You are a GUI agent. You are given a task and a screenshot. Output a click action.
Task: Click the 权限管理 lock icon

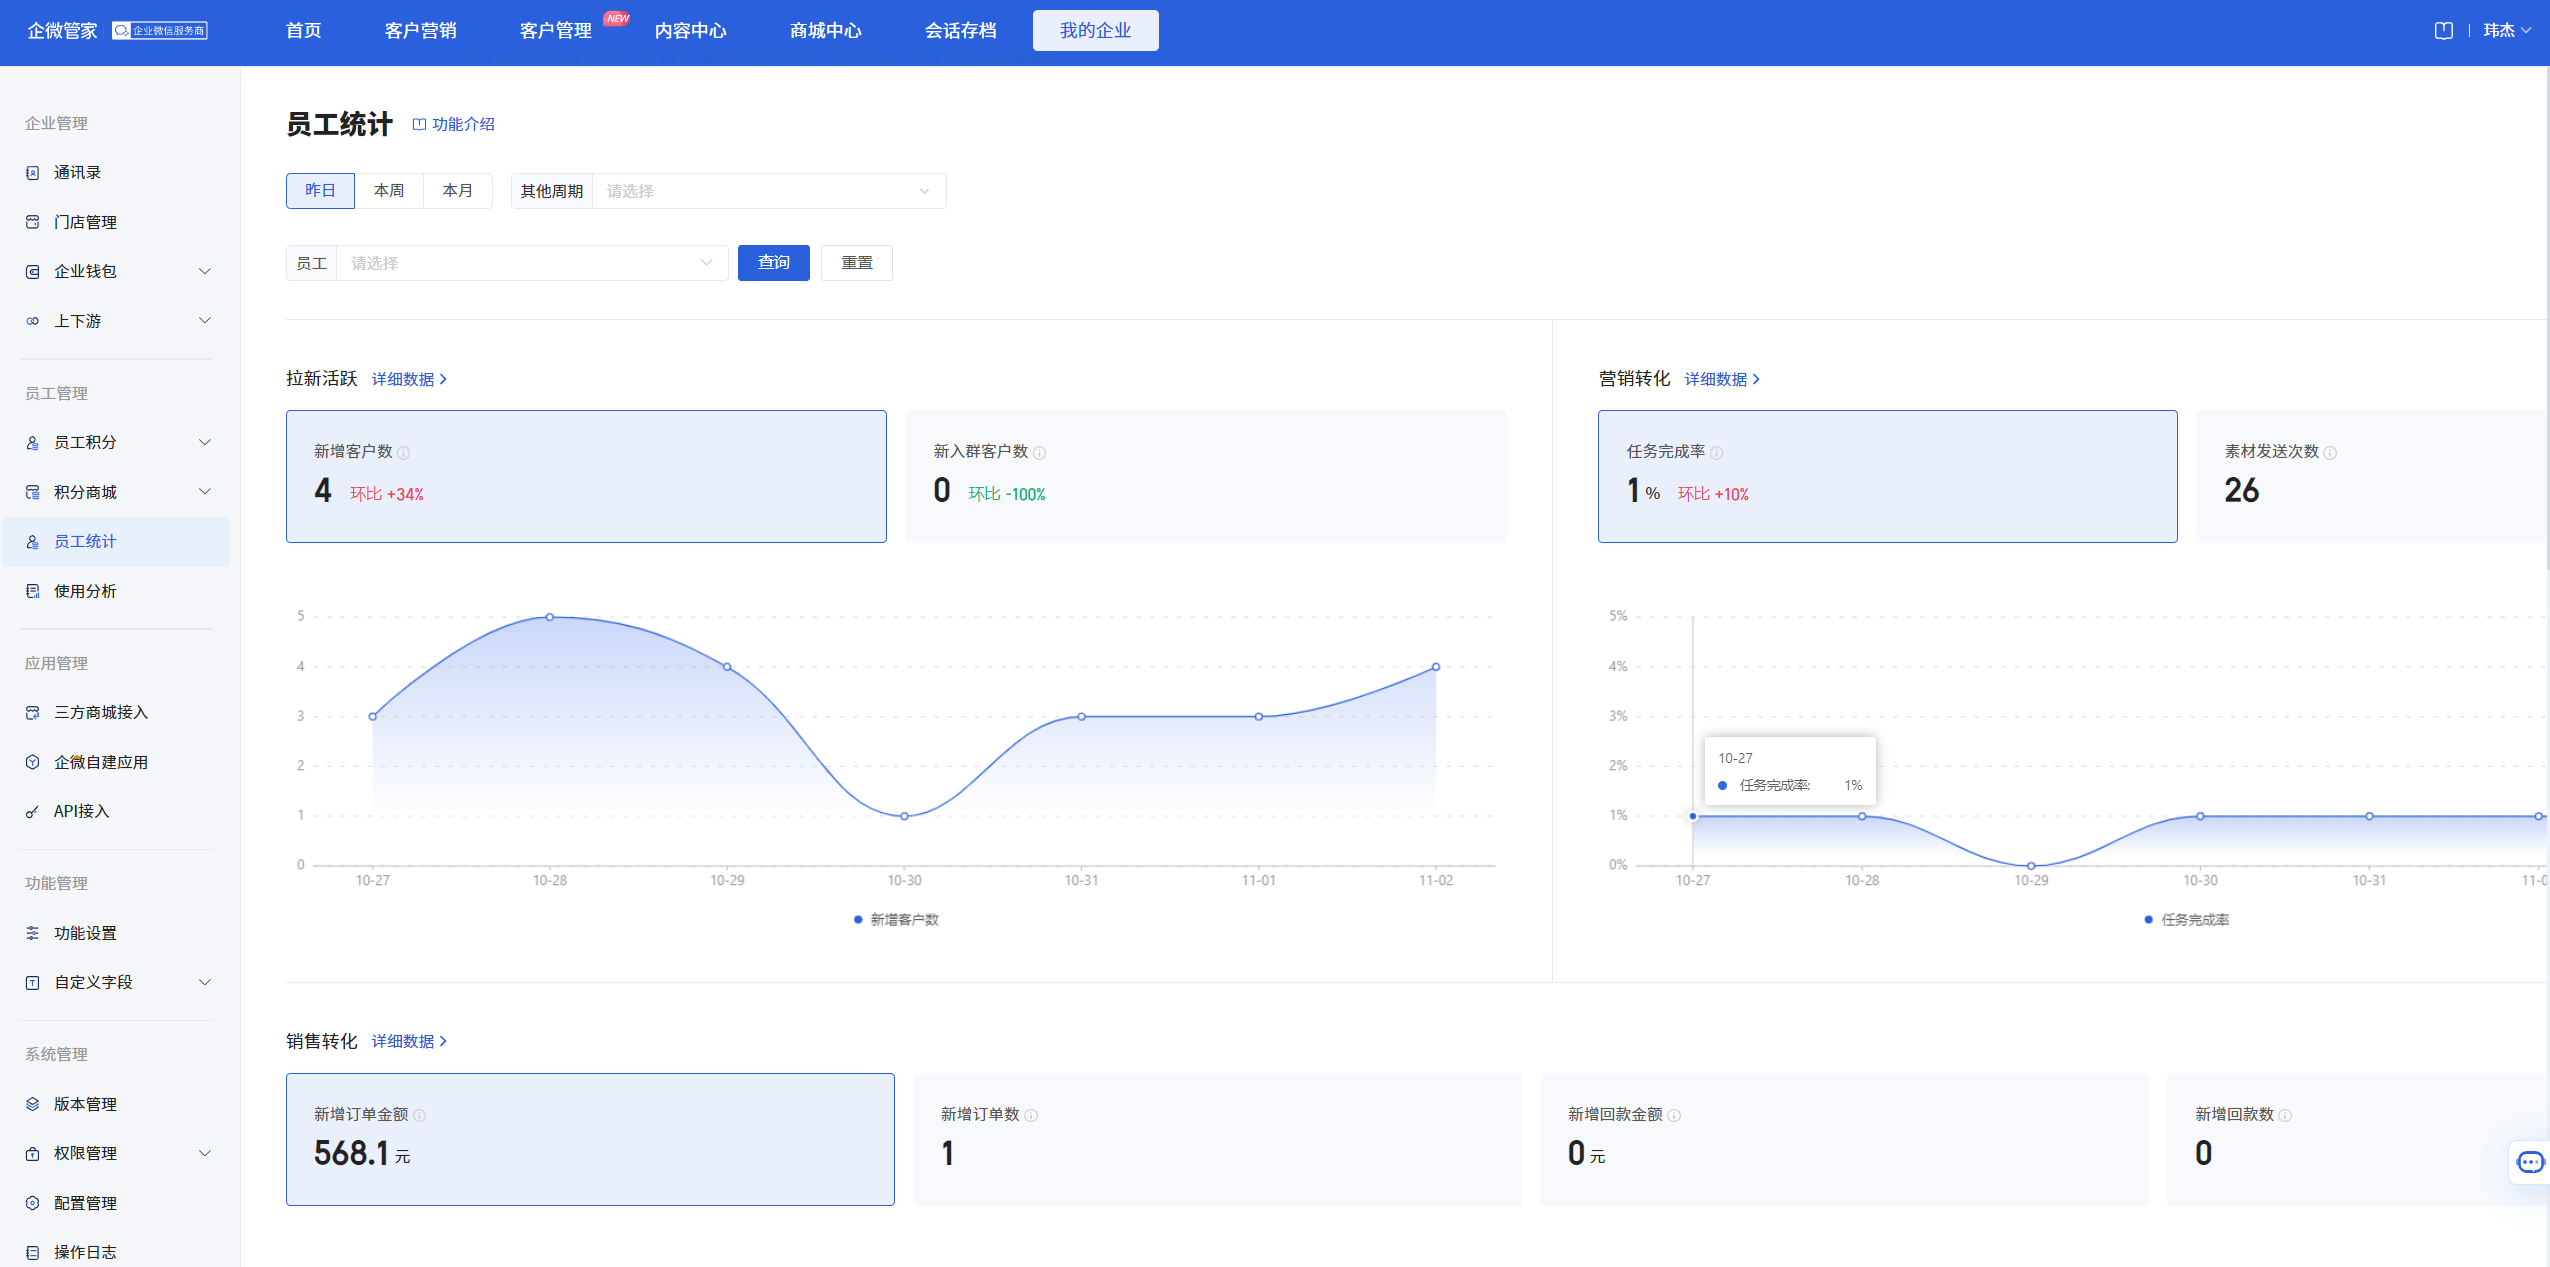coord(32,1154)
